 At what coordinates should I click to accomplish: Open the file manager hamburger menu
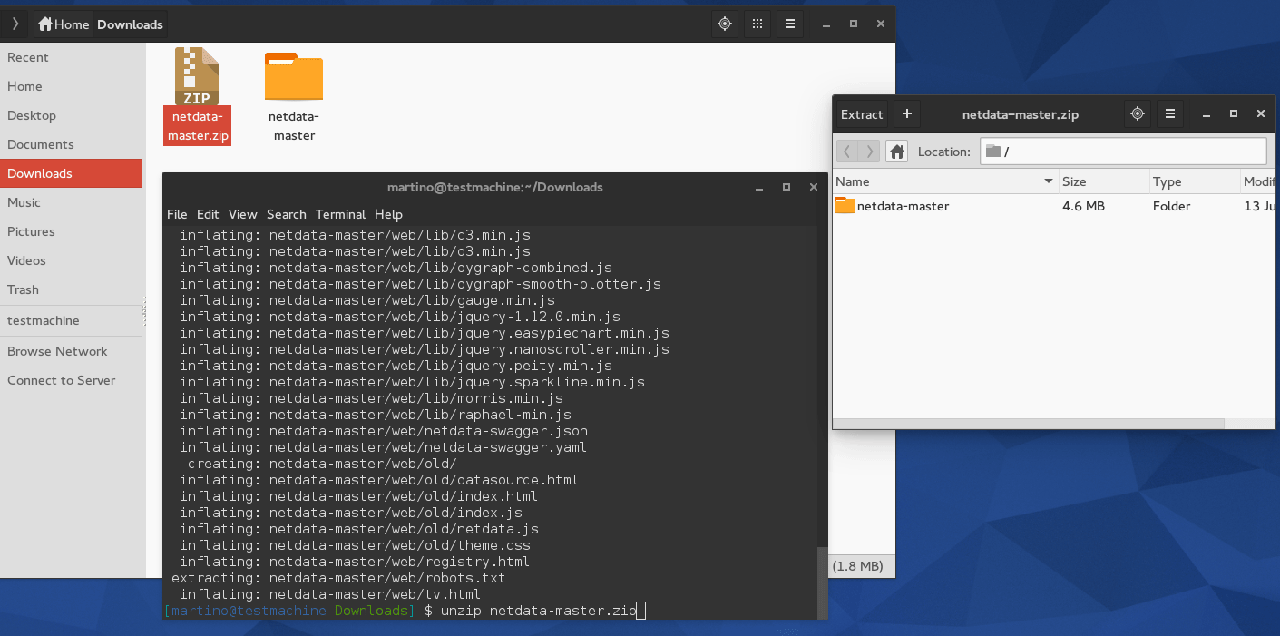coord(790,24)
